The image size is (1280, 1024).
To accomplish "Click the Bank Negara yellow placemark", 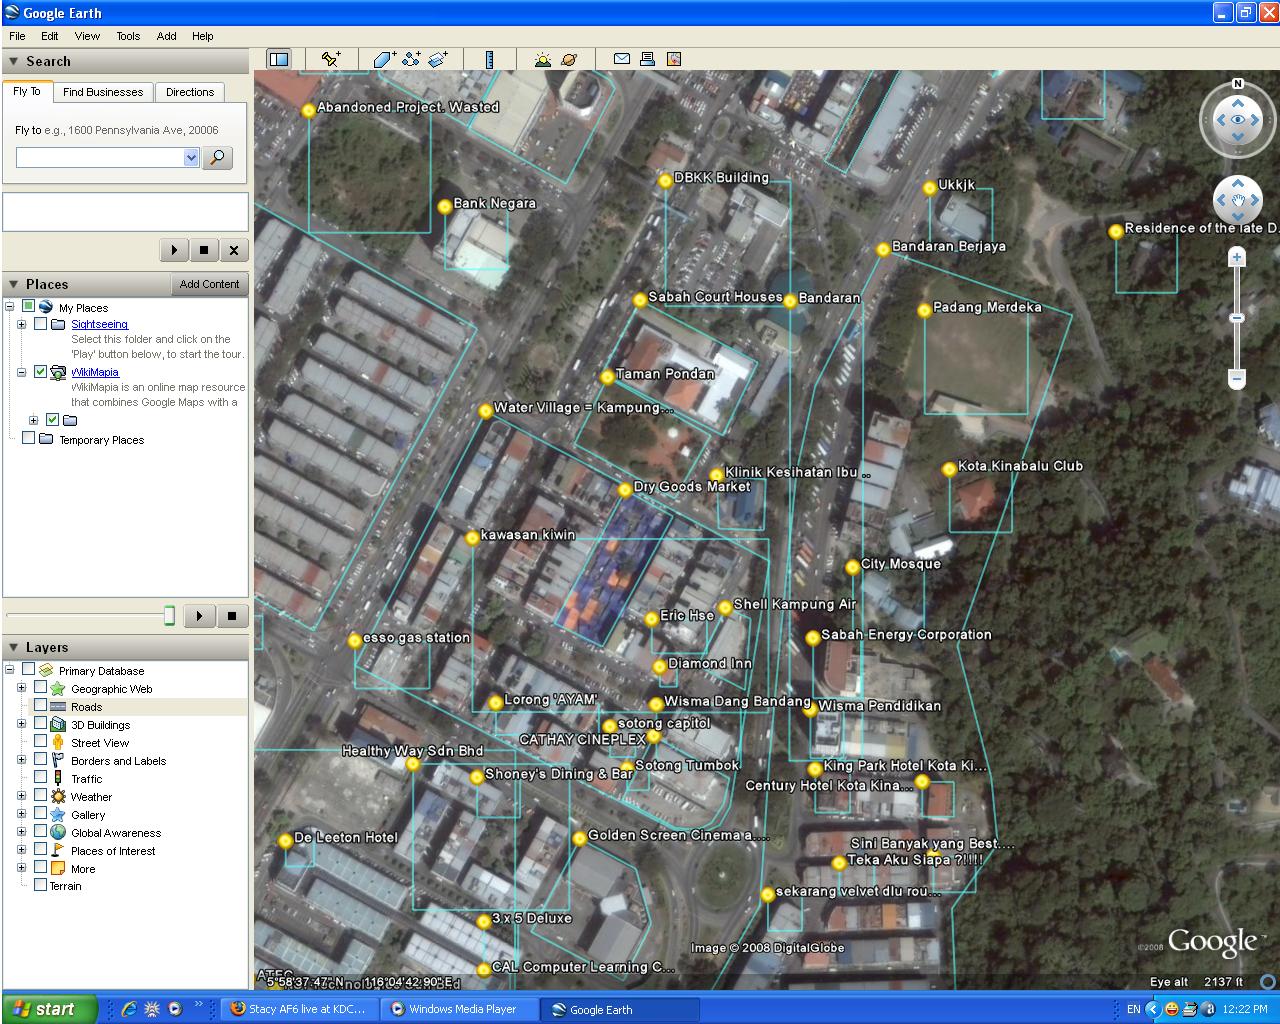I will click(445, 207).
